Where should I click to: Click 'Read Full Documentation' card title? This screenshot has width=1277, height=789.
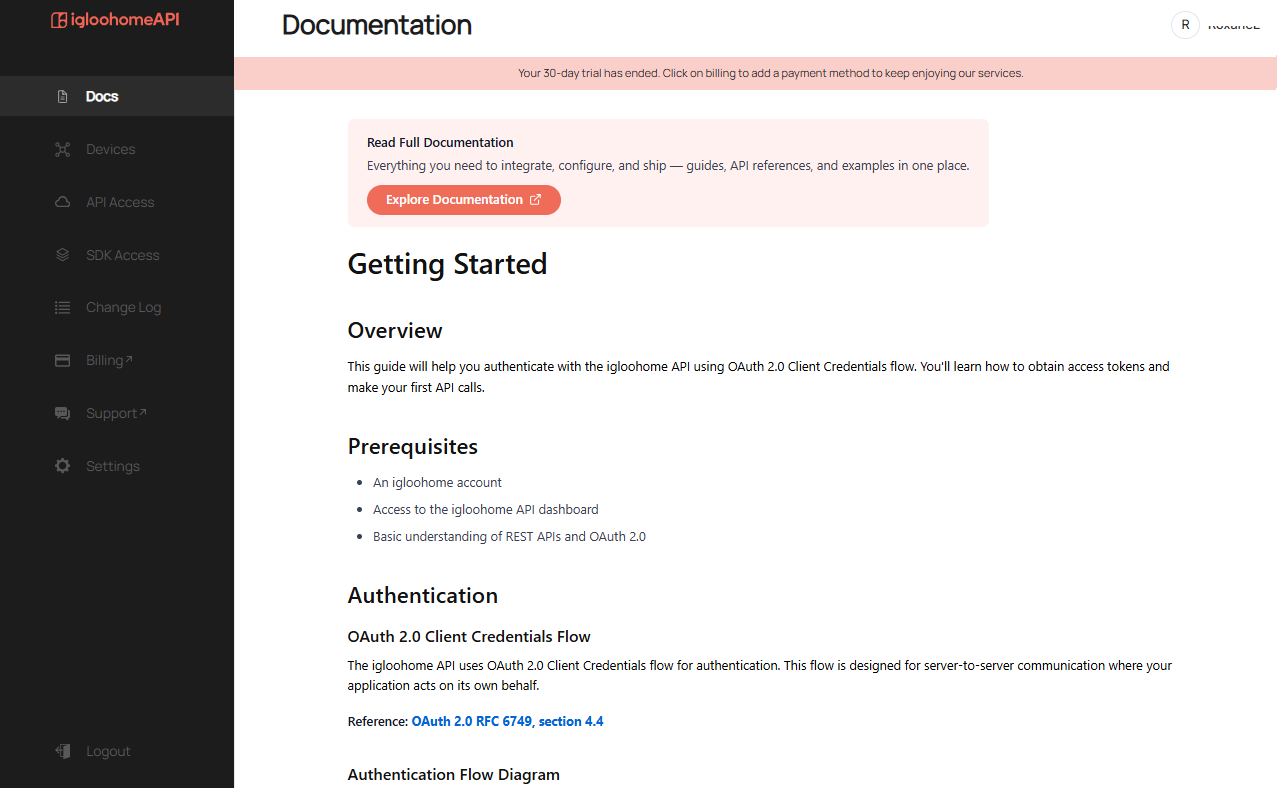pyautogui.click(x=440, y=143)
